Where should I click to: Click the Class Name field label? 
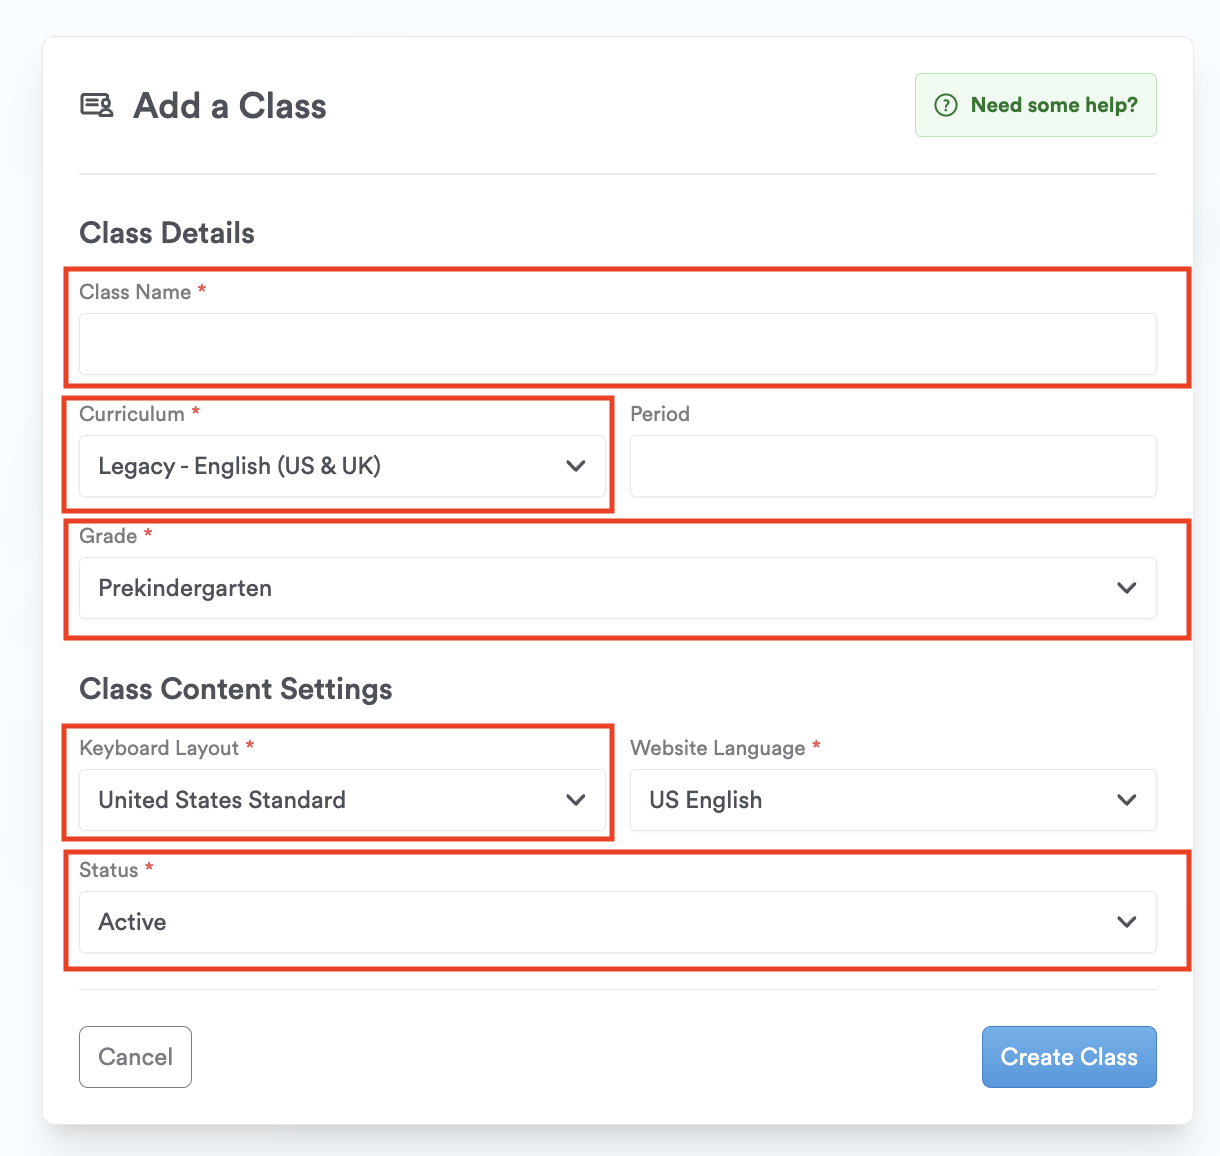coord(135,292)
